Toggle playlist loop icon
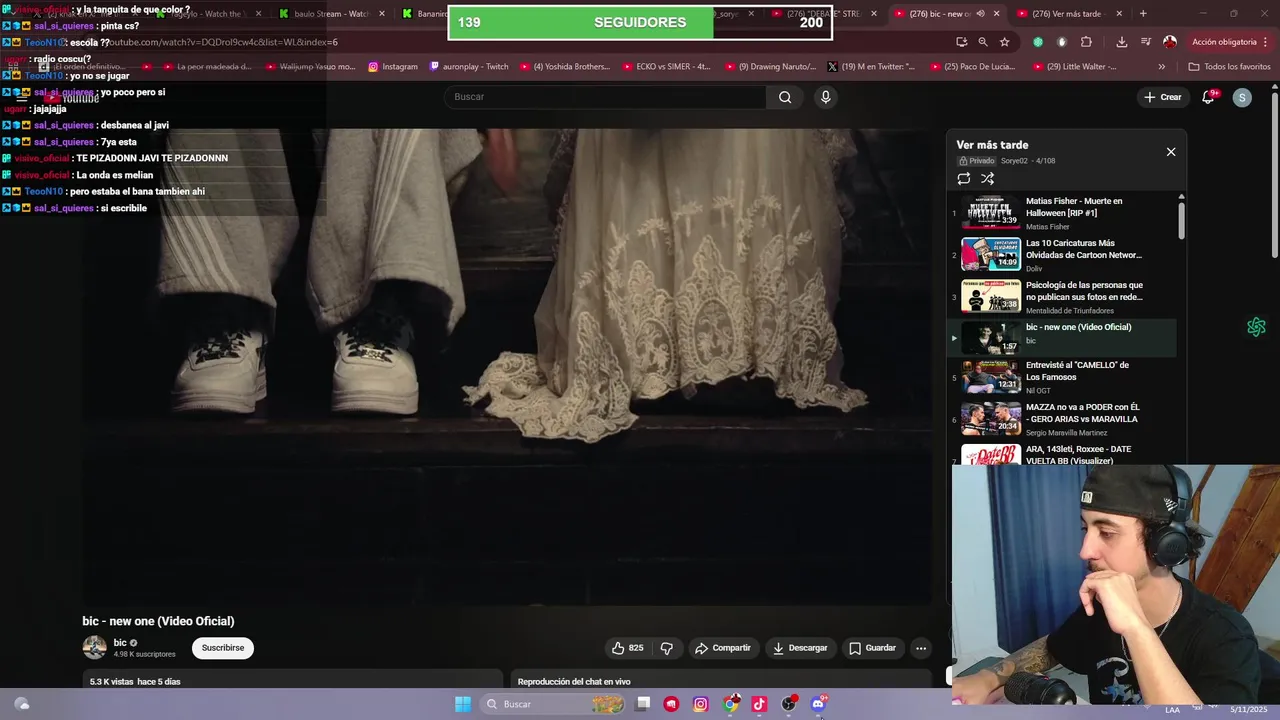The image size is (1280, 720). point(963,179)
